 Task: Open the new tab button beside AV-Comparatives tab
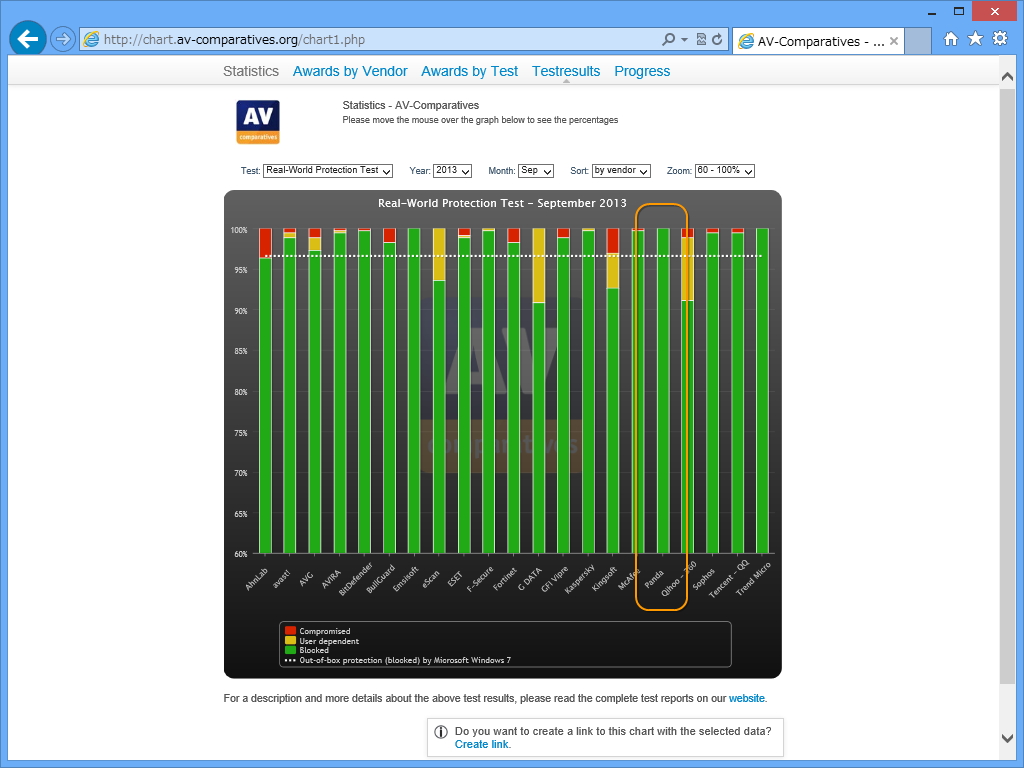pyautogui.click(x=918, y=40)
